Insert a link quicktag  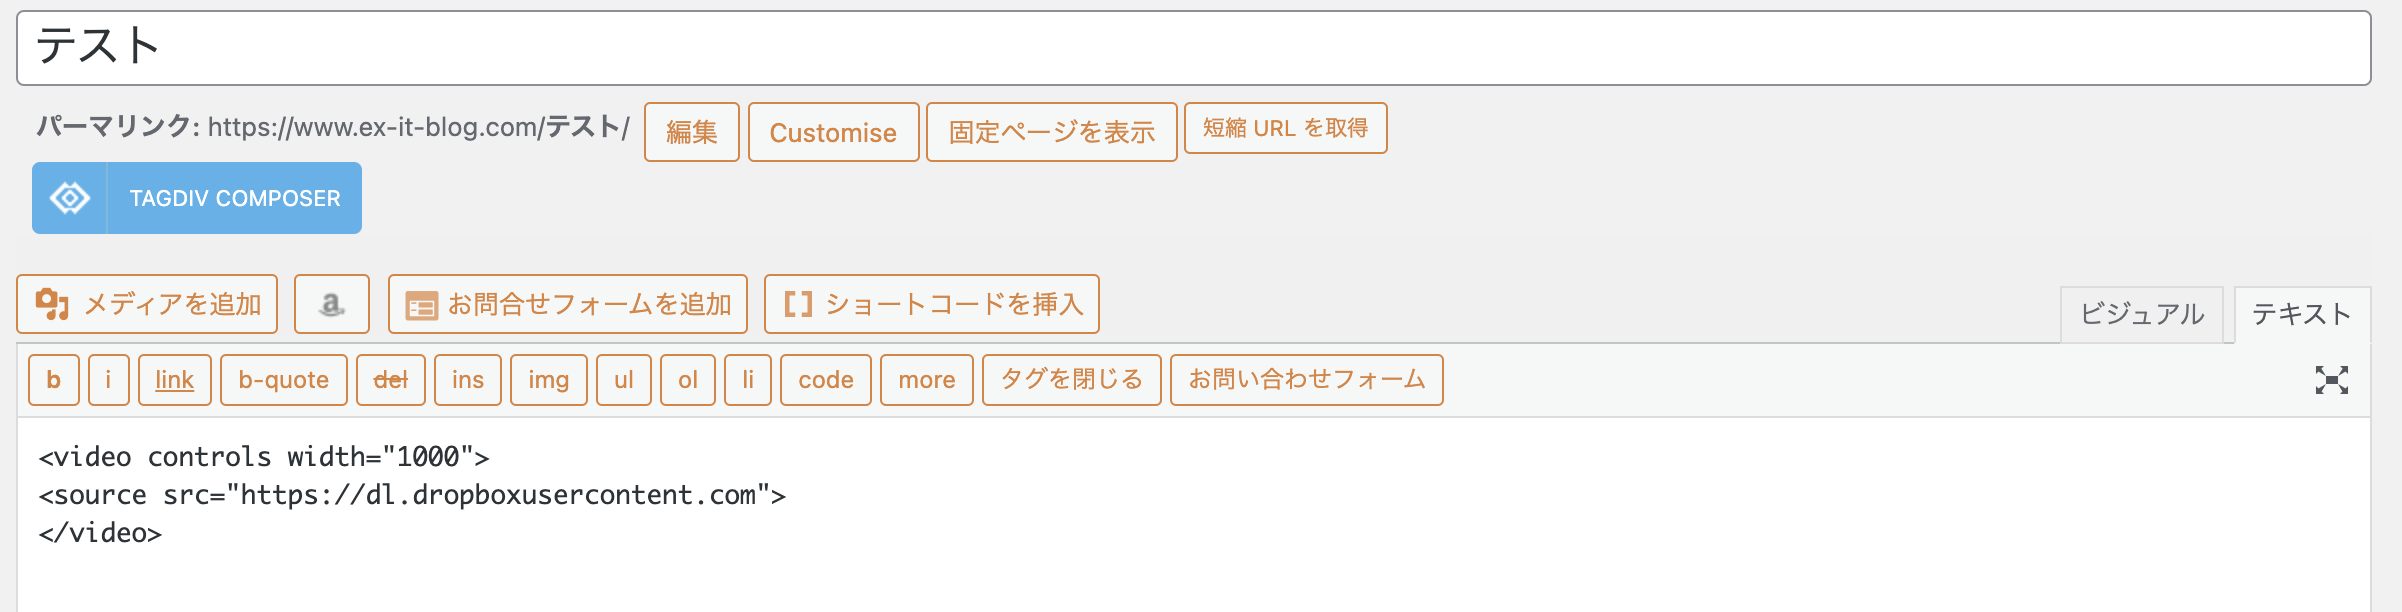(x=175, y=380)
